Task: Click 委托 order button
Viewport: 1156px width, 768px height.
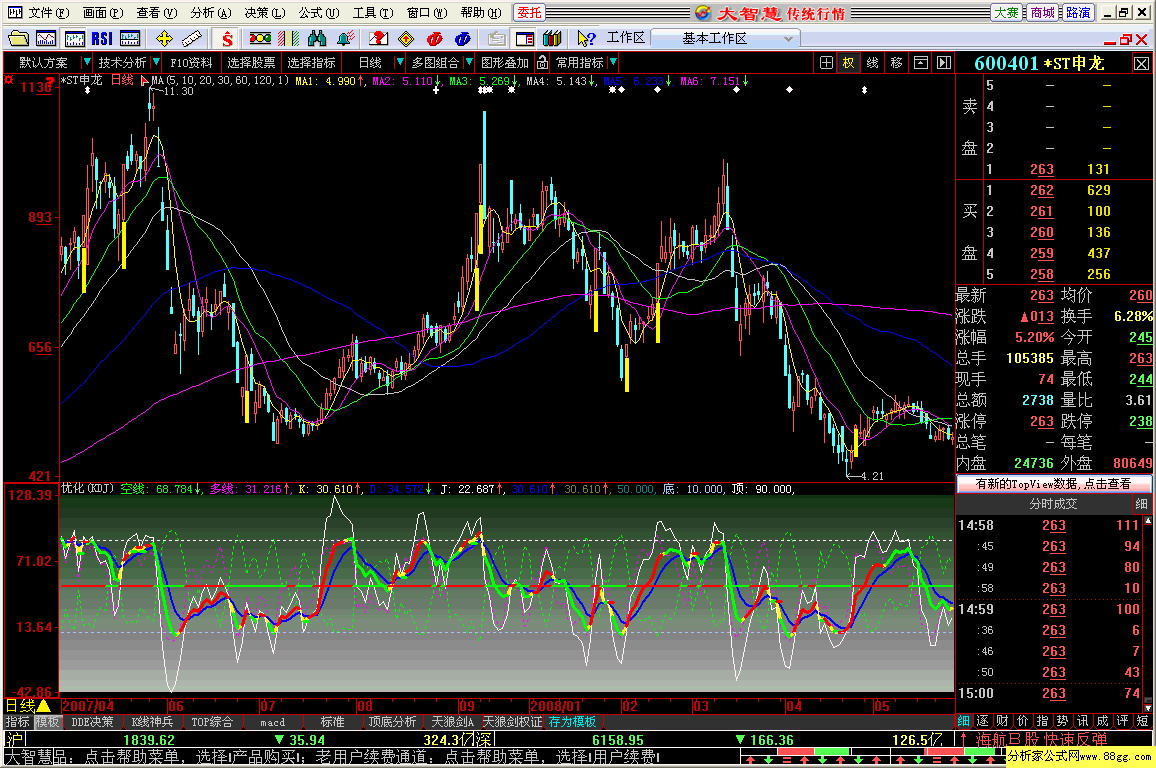Action: 529,13
